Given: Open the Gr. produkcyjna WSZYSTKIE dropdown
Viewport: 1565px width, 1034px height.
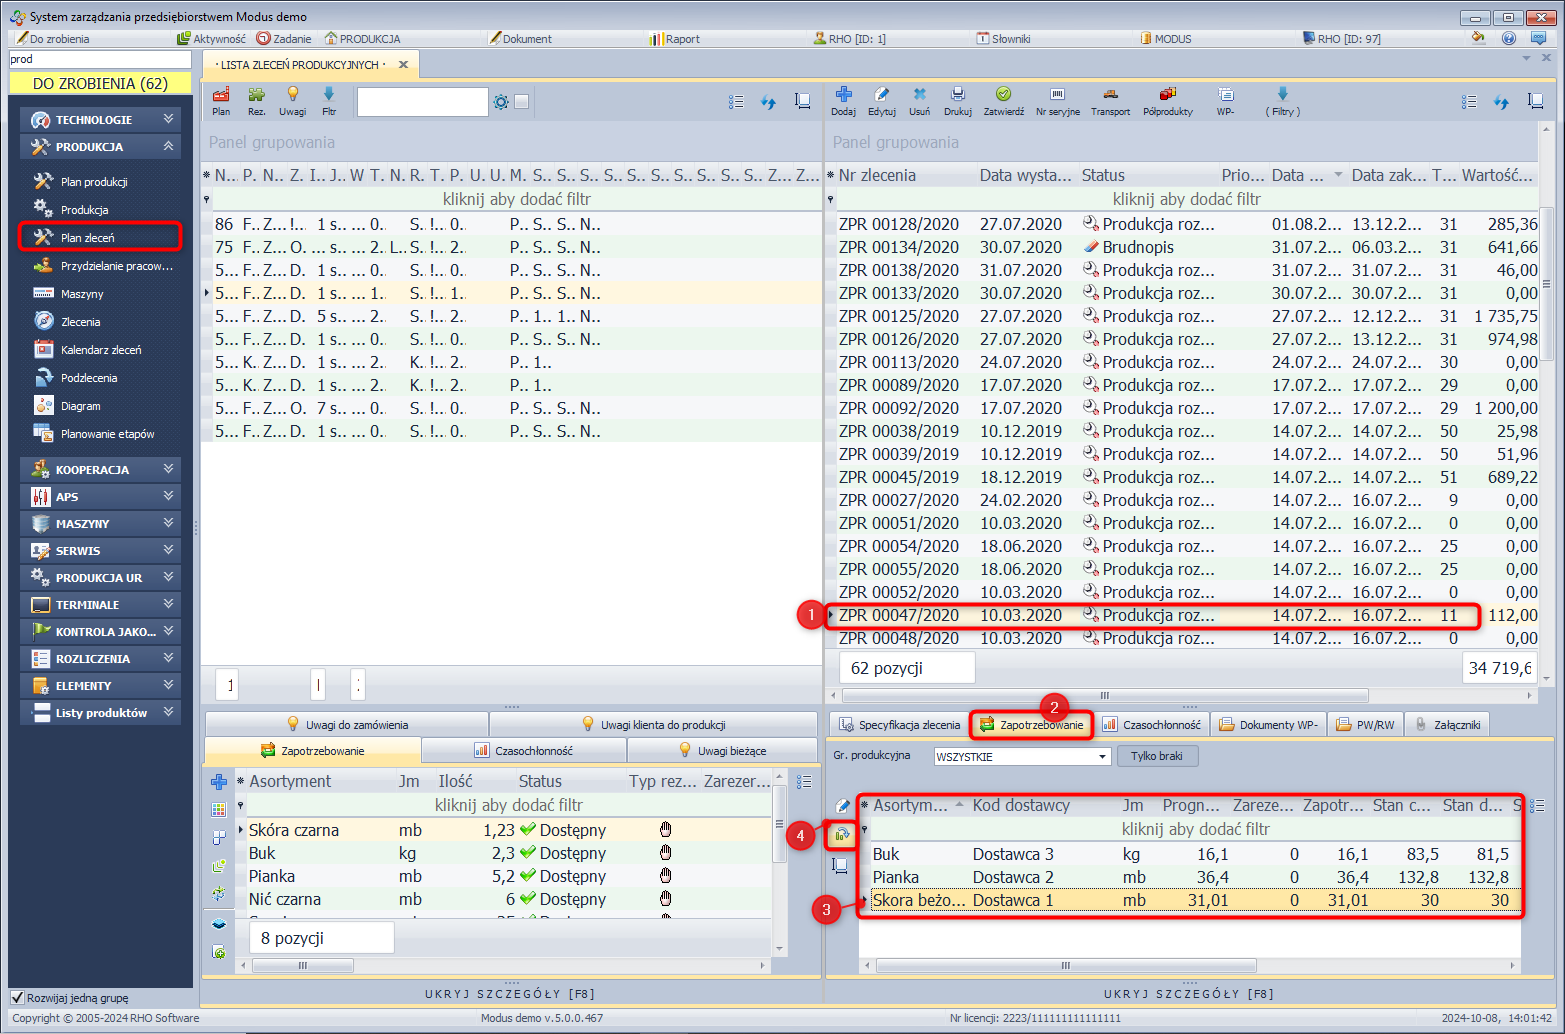Looking at the screenshot, I should tap(1102, 757).
